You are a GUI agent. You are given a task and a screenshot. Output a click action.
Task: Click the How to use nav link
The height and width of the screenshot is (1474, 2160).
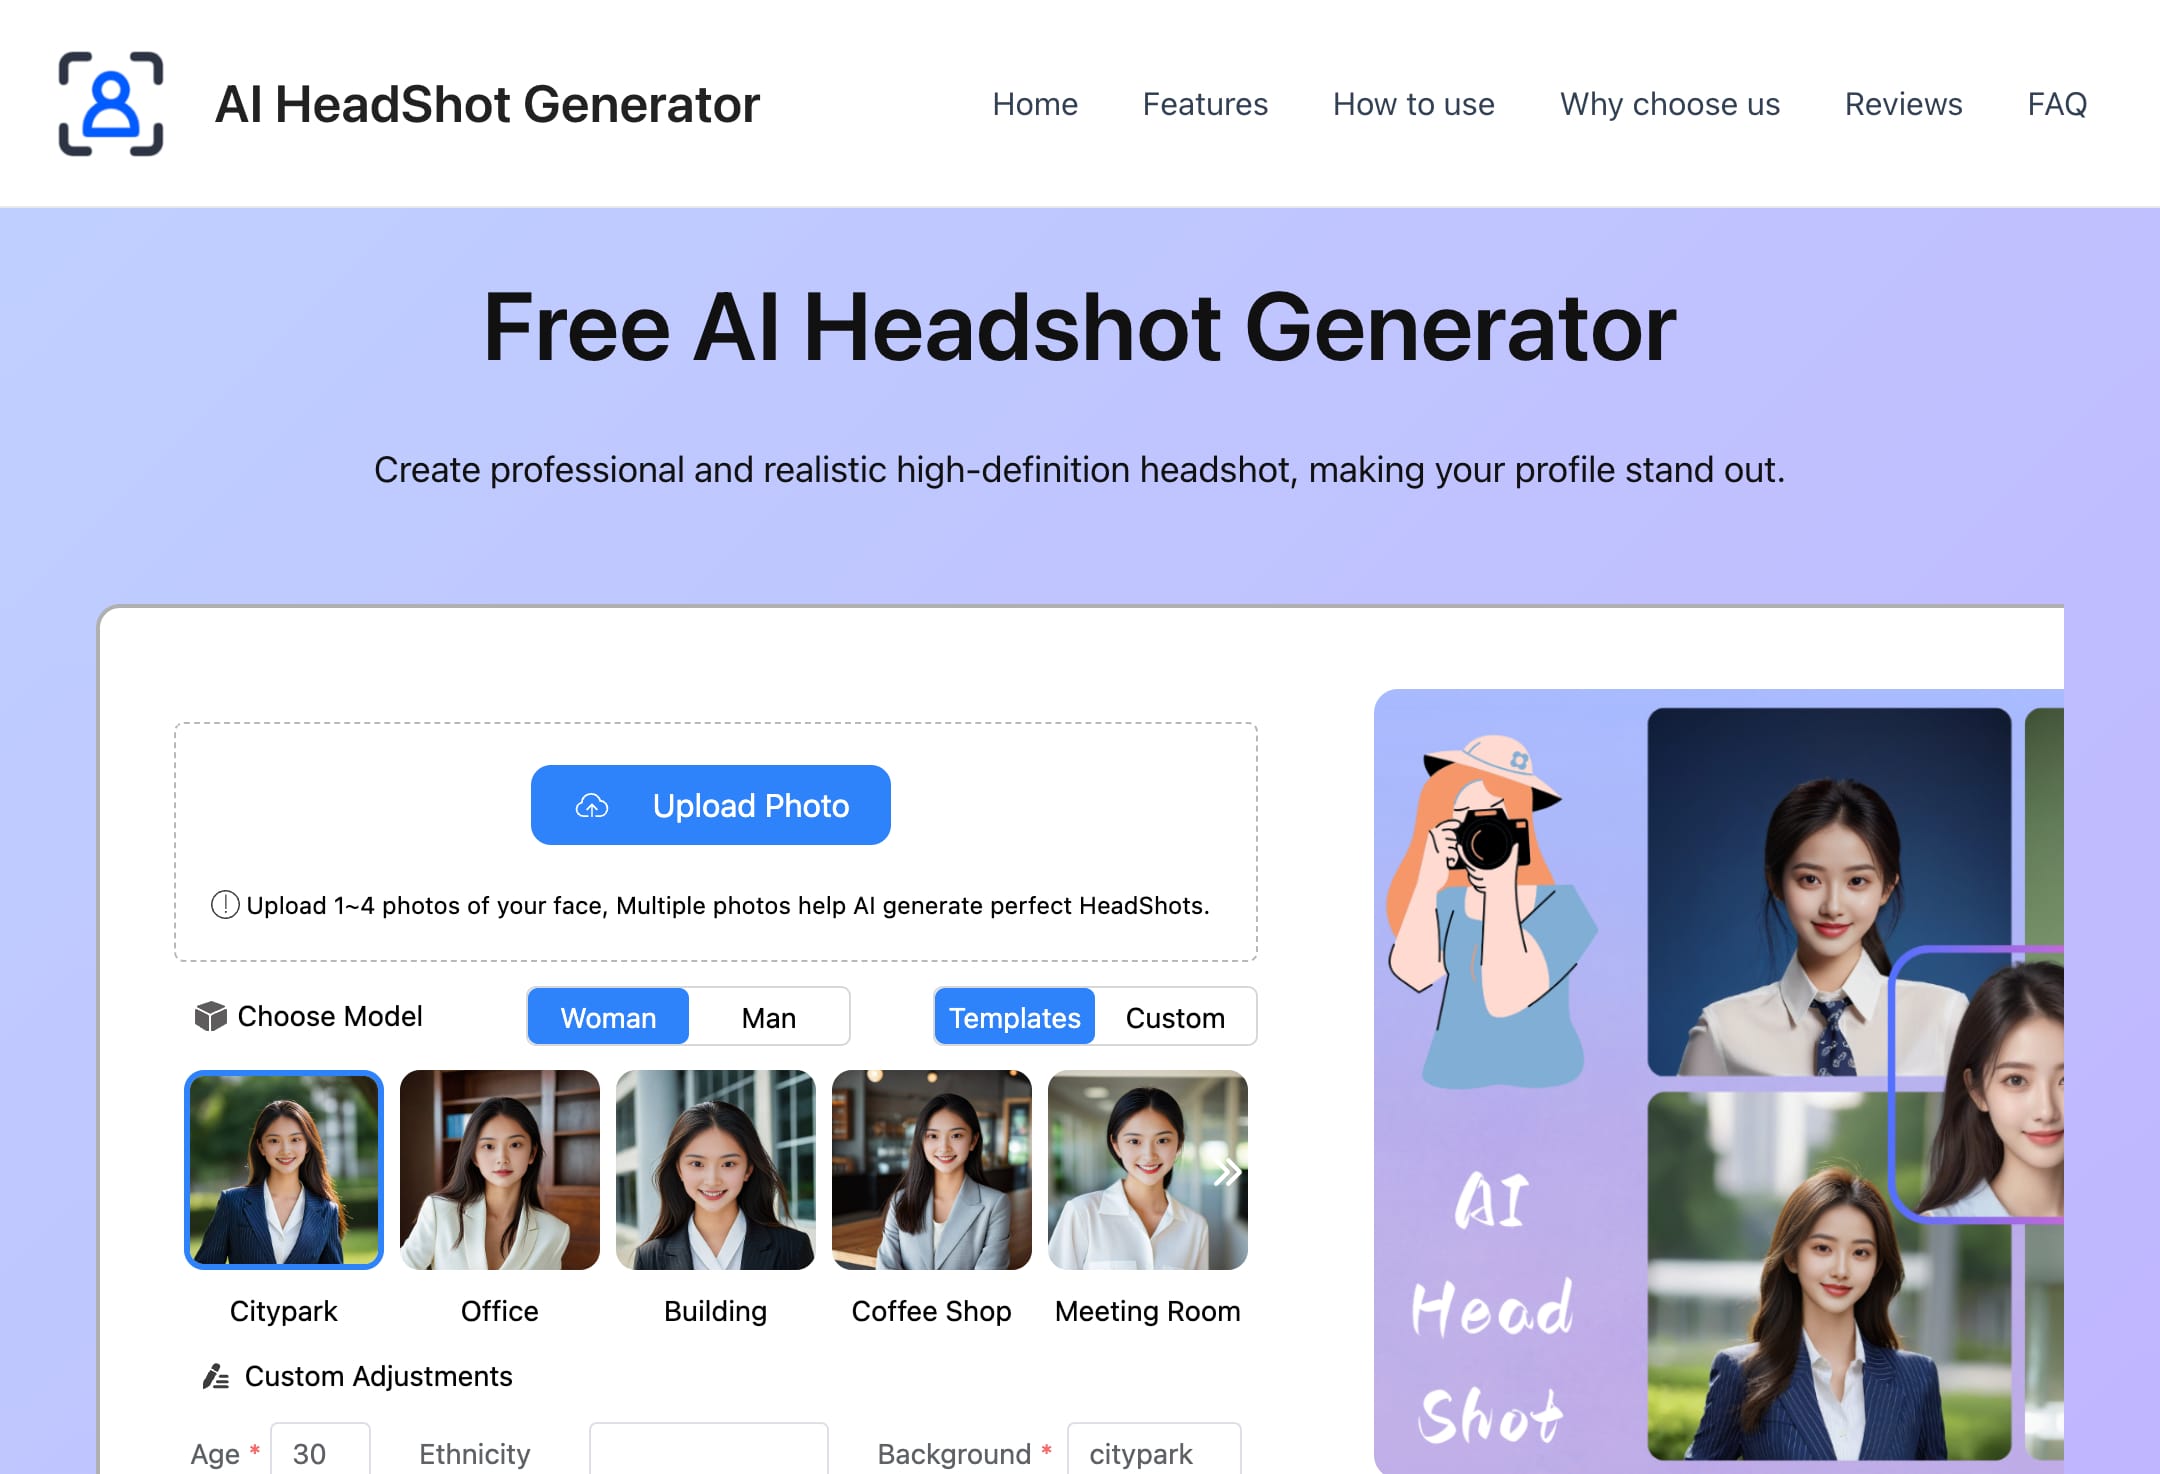click(1413, 103)
